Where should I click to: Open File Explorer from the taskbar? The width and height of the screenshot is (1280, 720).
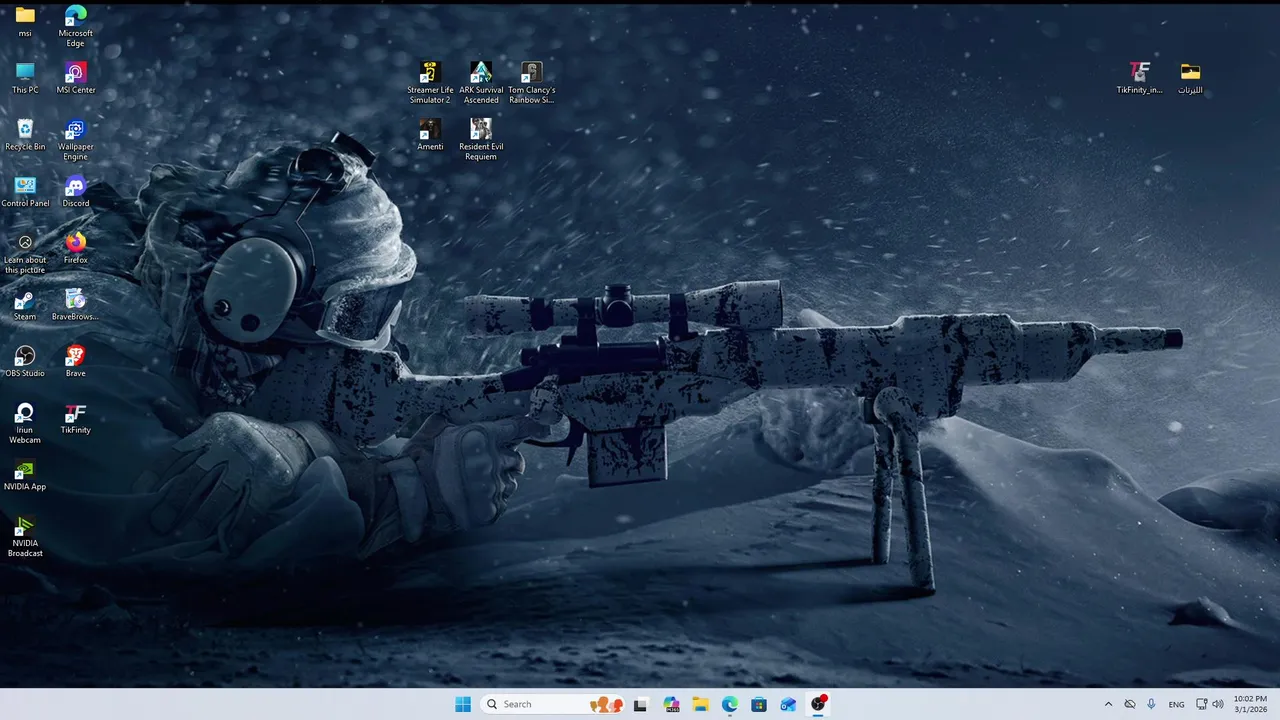click(700, 704)
